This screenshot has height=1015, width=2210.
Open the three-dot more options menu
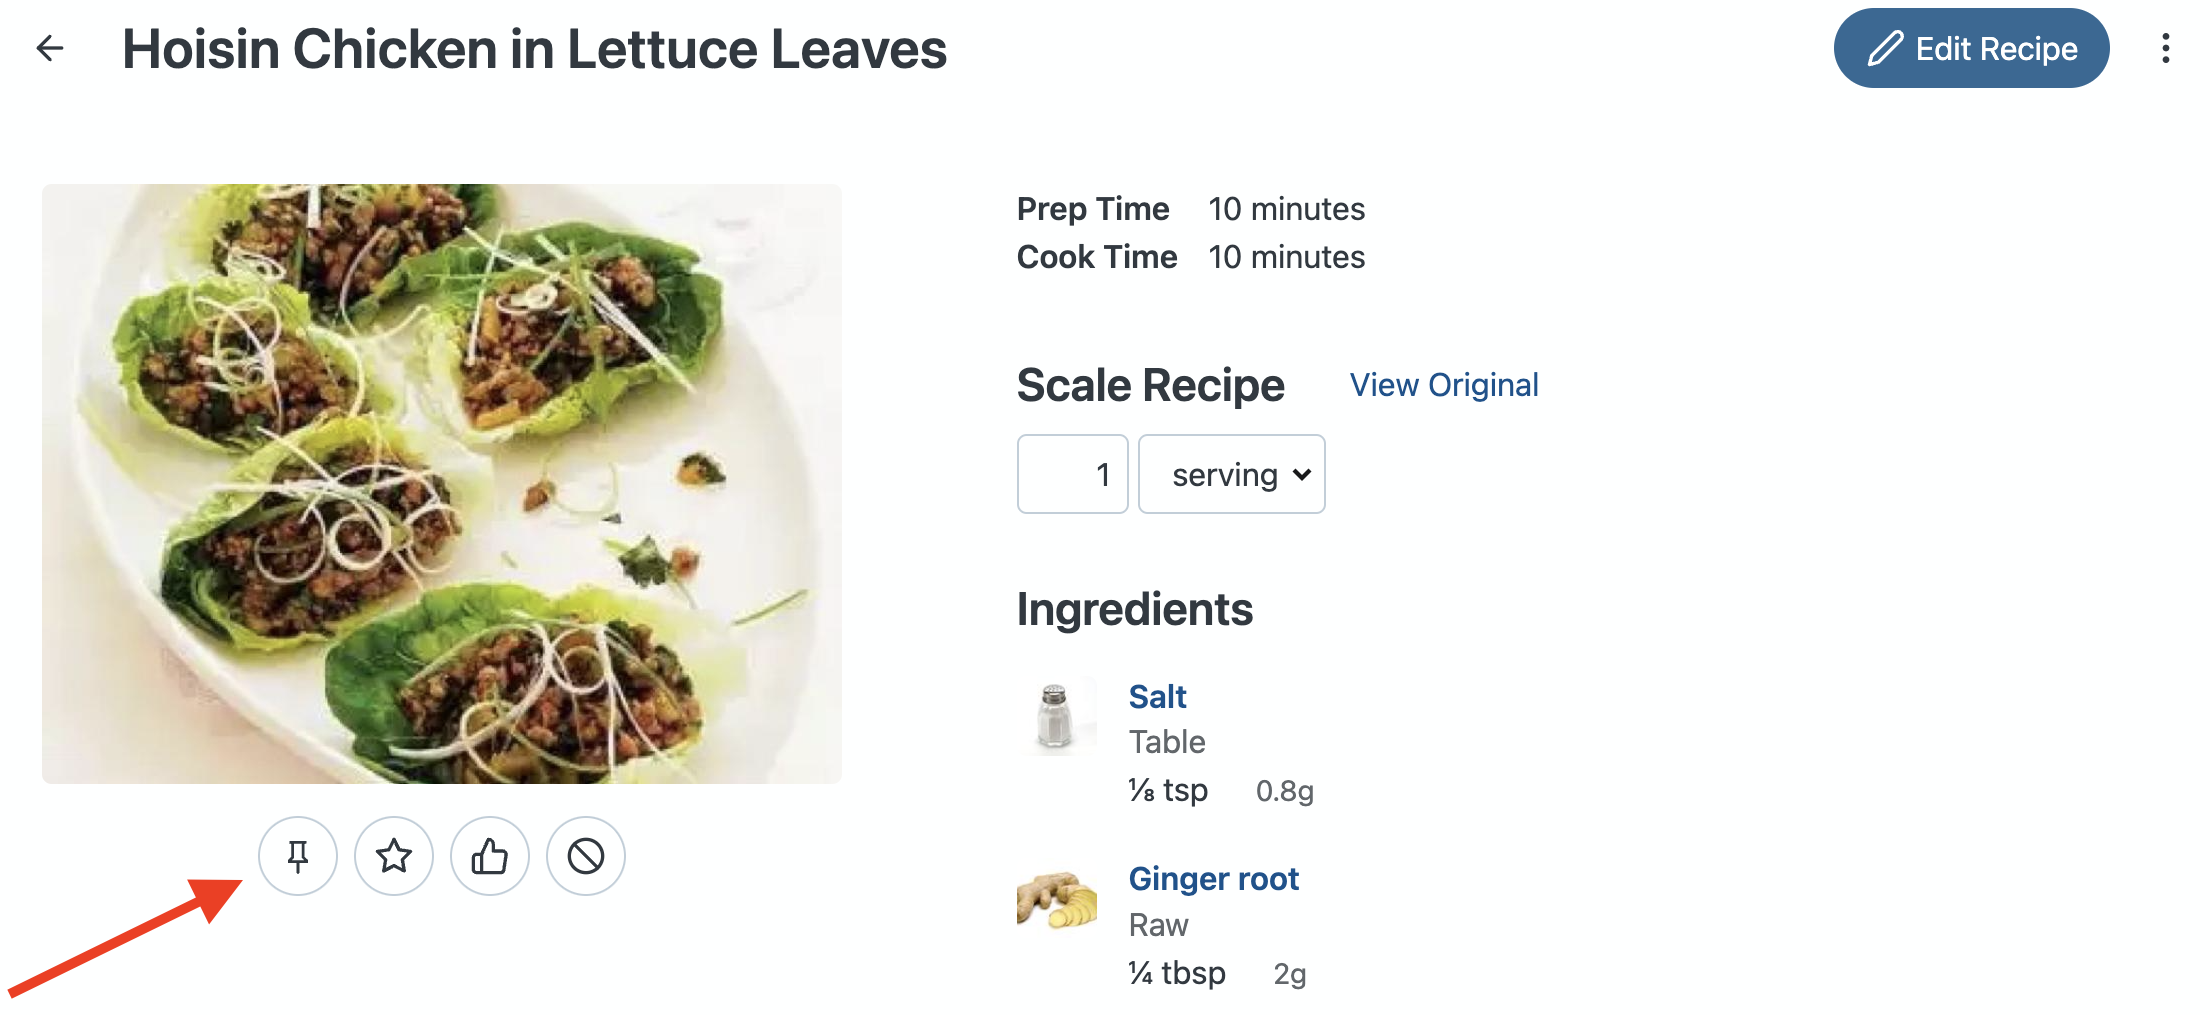coord(2165,48)
